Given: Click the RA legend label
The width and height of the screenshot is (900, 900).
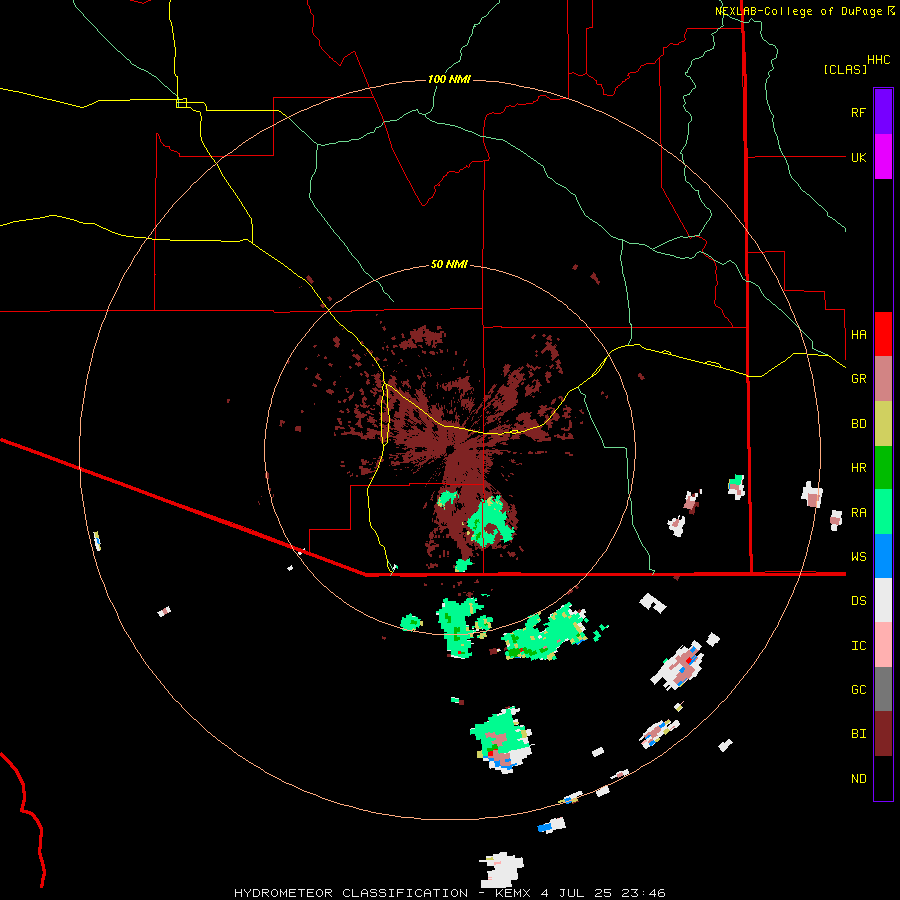Looking at the screenshot, I should click(x=858, y=513).
